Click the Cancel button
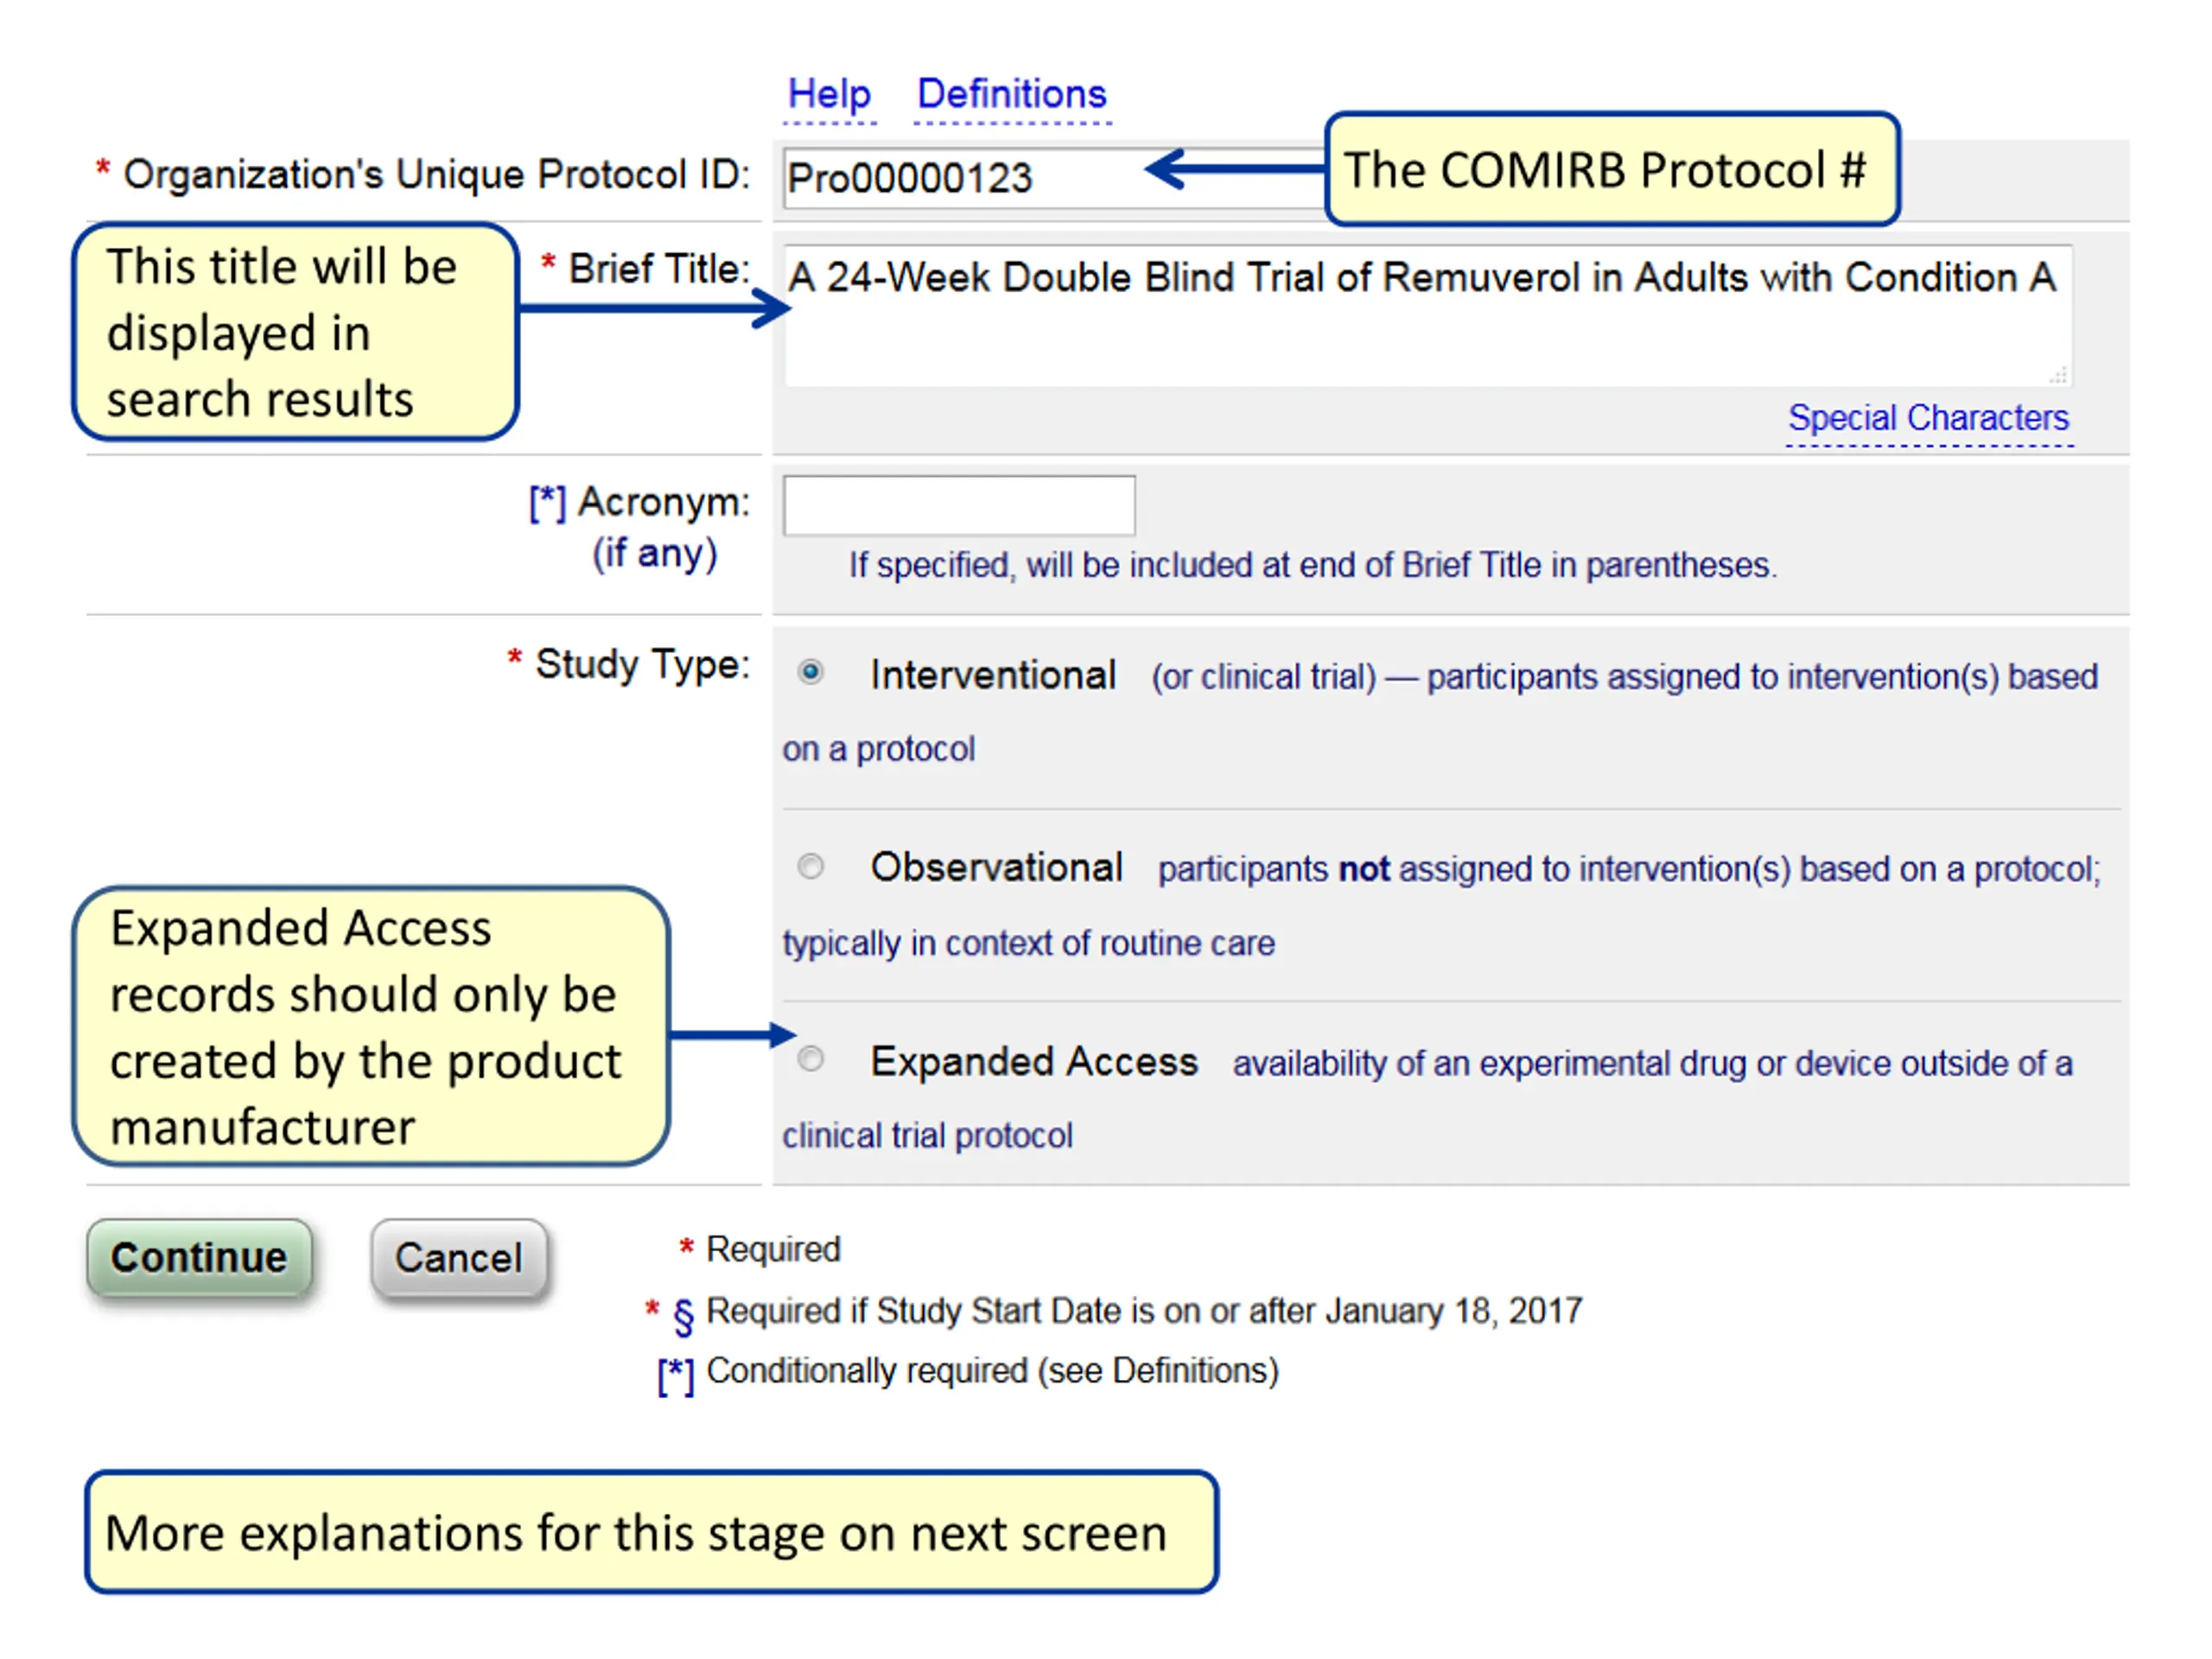 tap(459, 1258)
